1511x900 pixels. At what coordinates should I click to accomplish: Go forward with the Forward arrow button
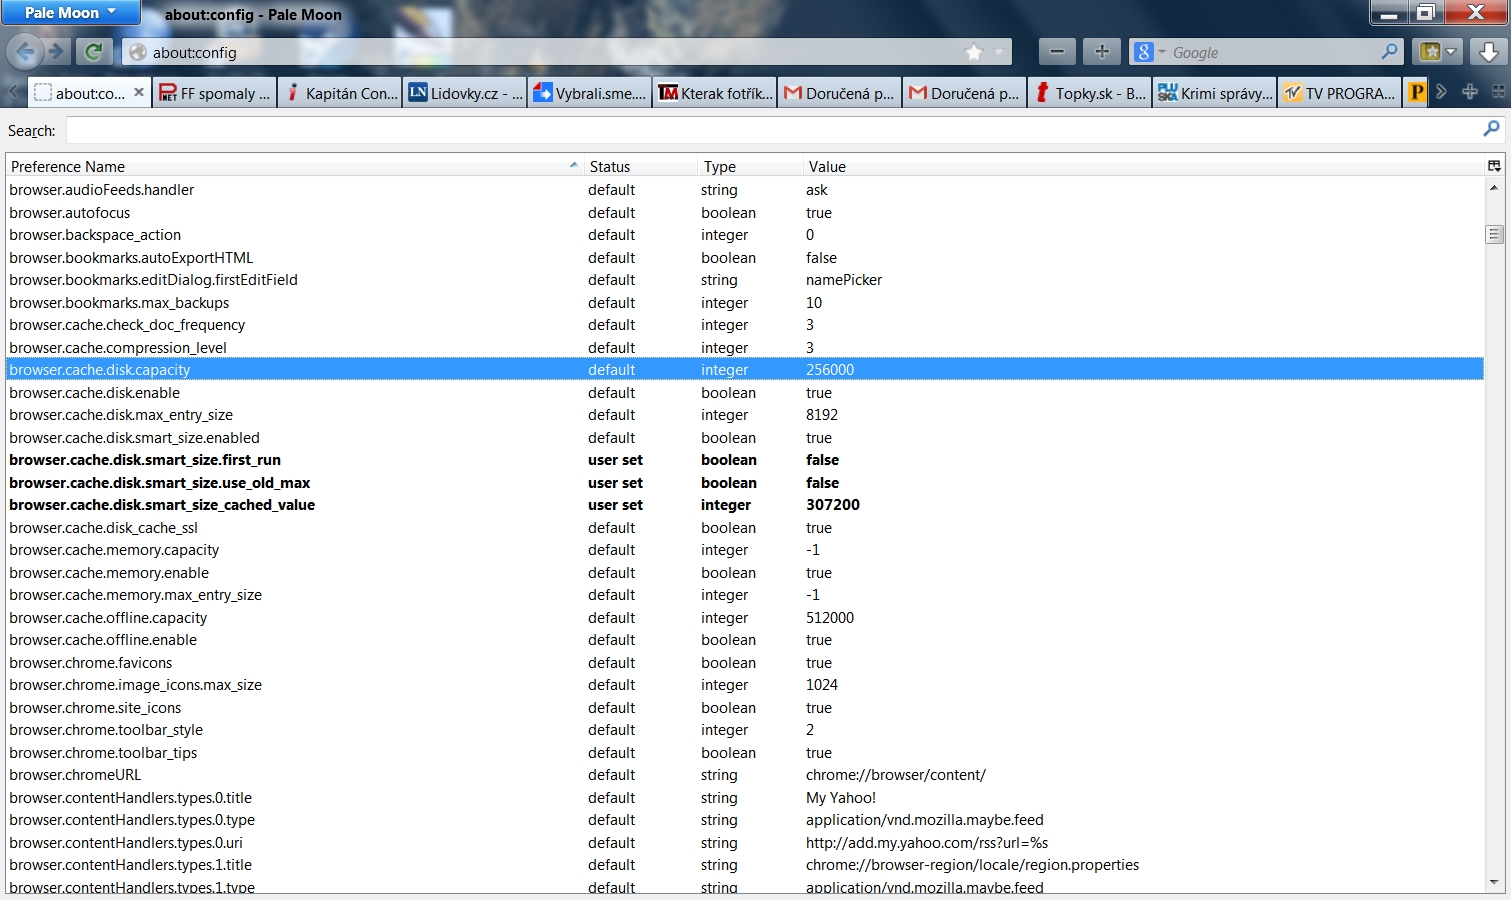[x=56, y=51]
